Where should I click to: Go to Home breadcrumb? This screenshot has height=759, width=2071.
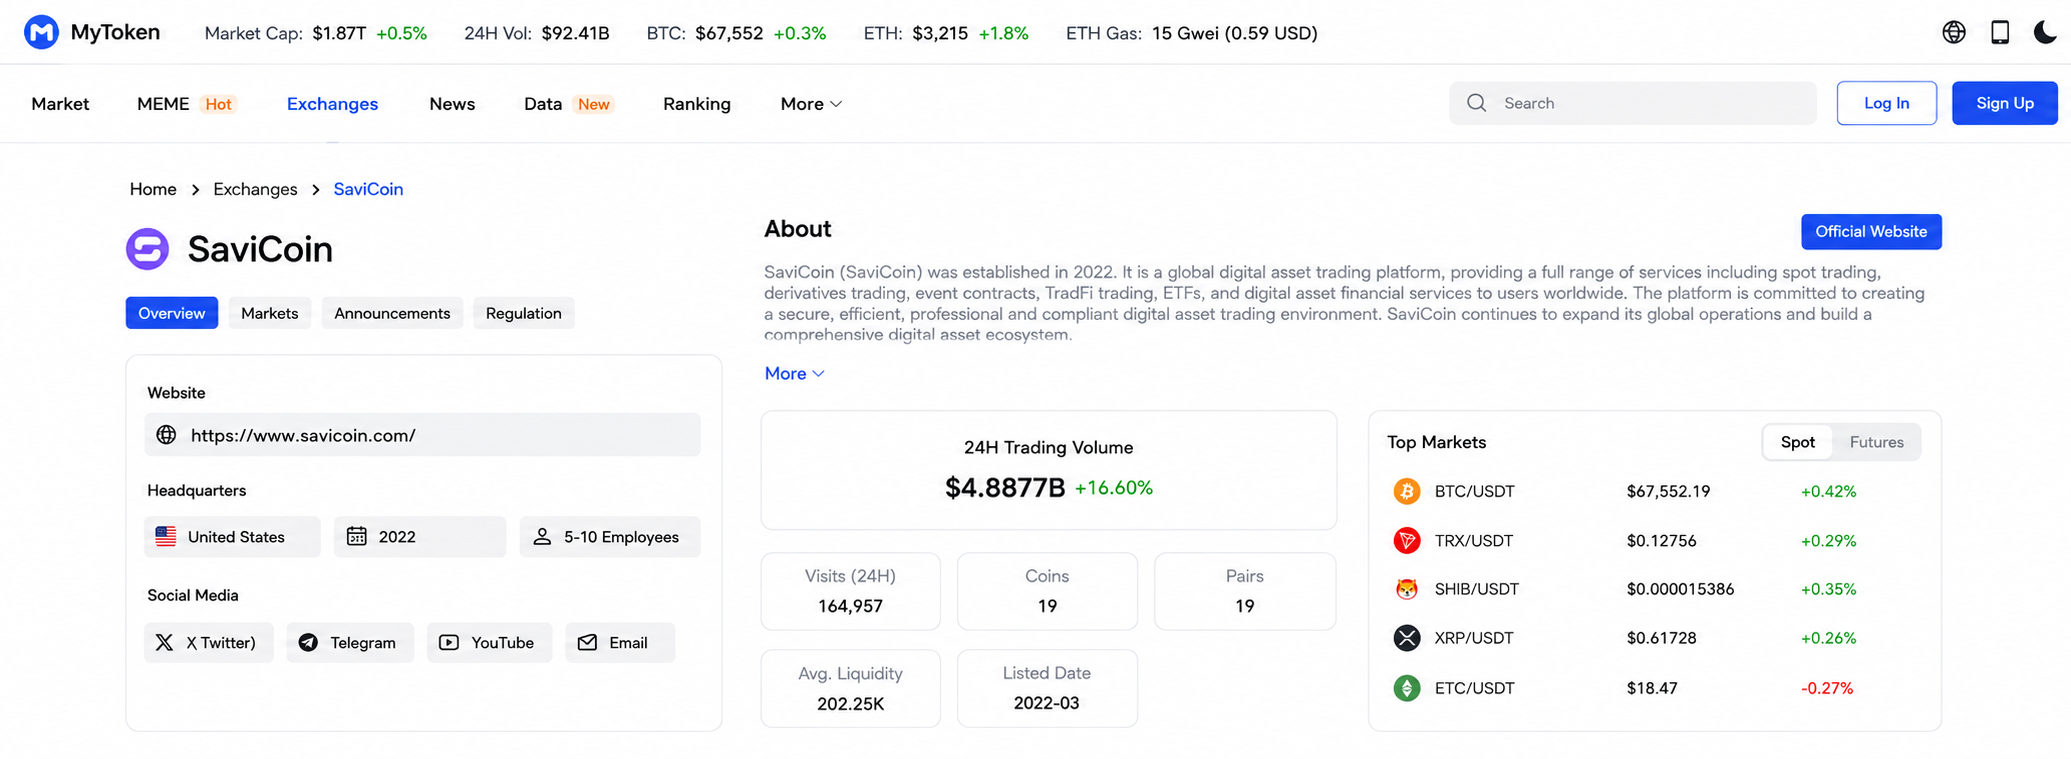tap(153, 189)
